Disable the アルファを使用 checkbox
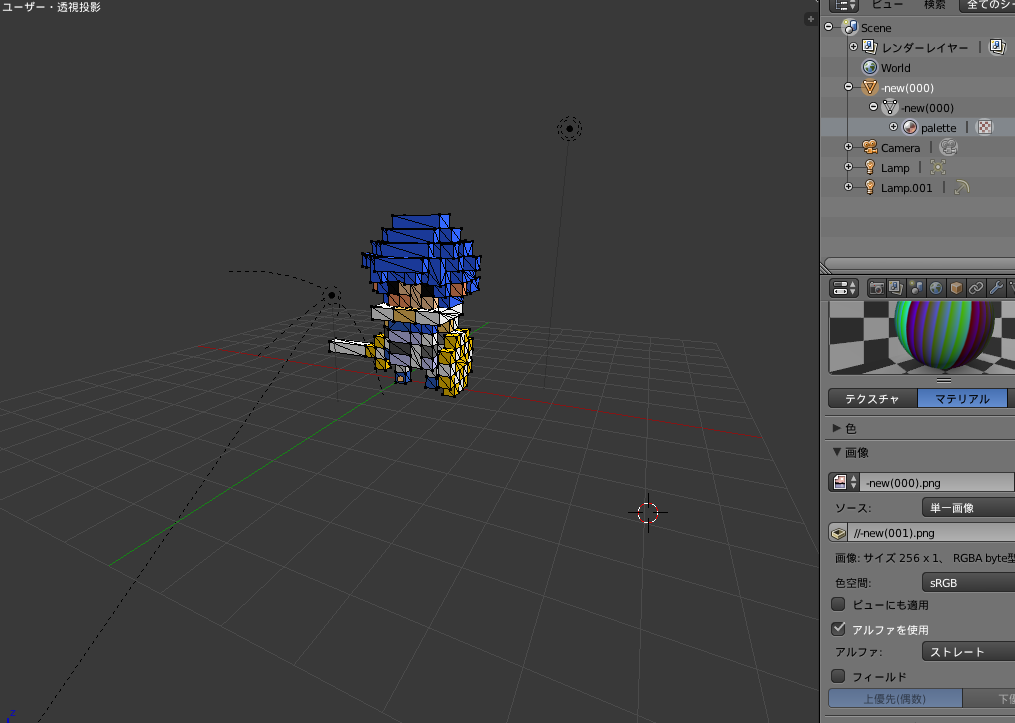1015x723 pixels. point(837,629)
